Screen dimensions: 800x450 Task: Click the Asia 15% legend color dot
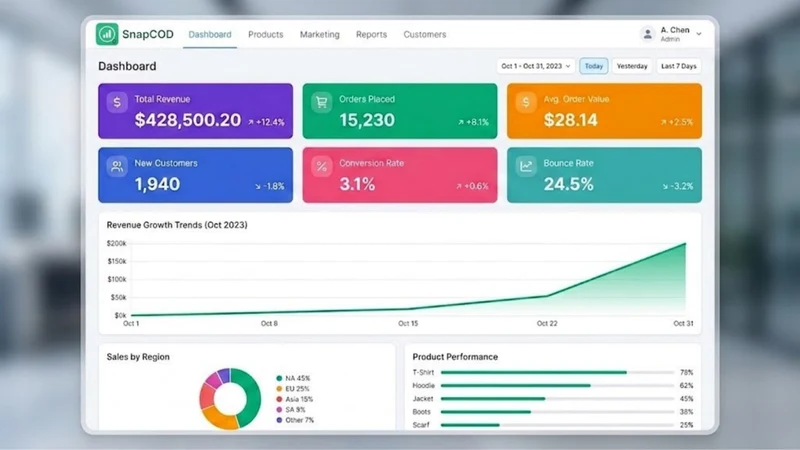pyautogui.click(x=279, y=399)
